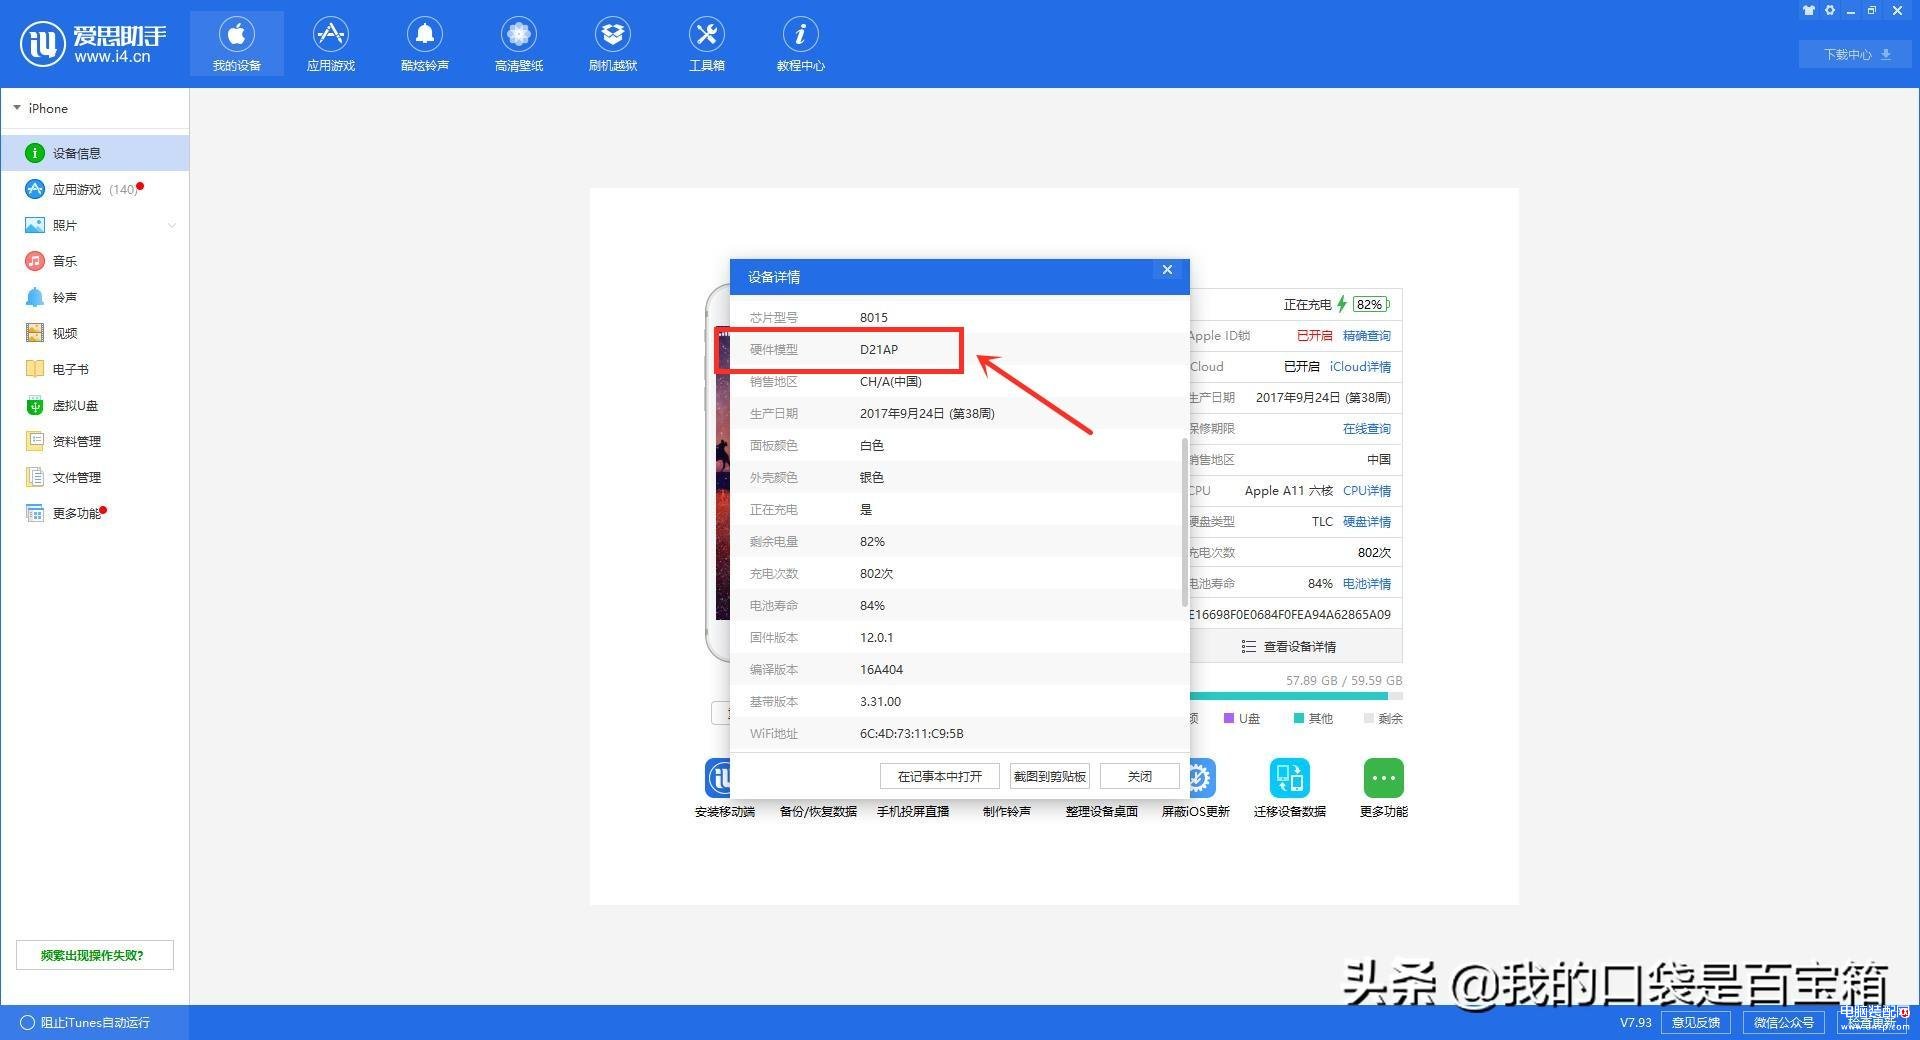Click 截图到剪贴板 button
The image size is (1920, 1040).
click(1050, 776)
